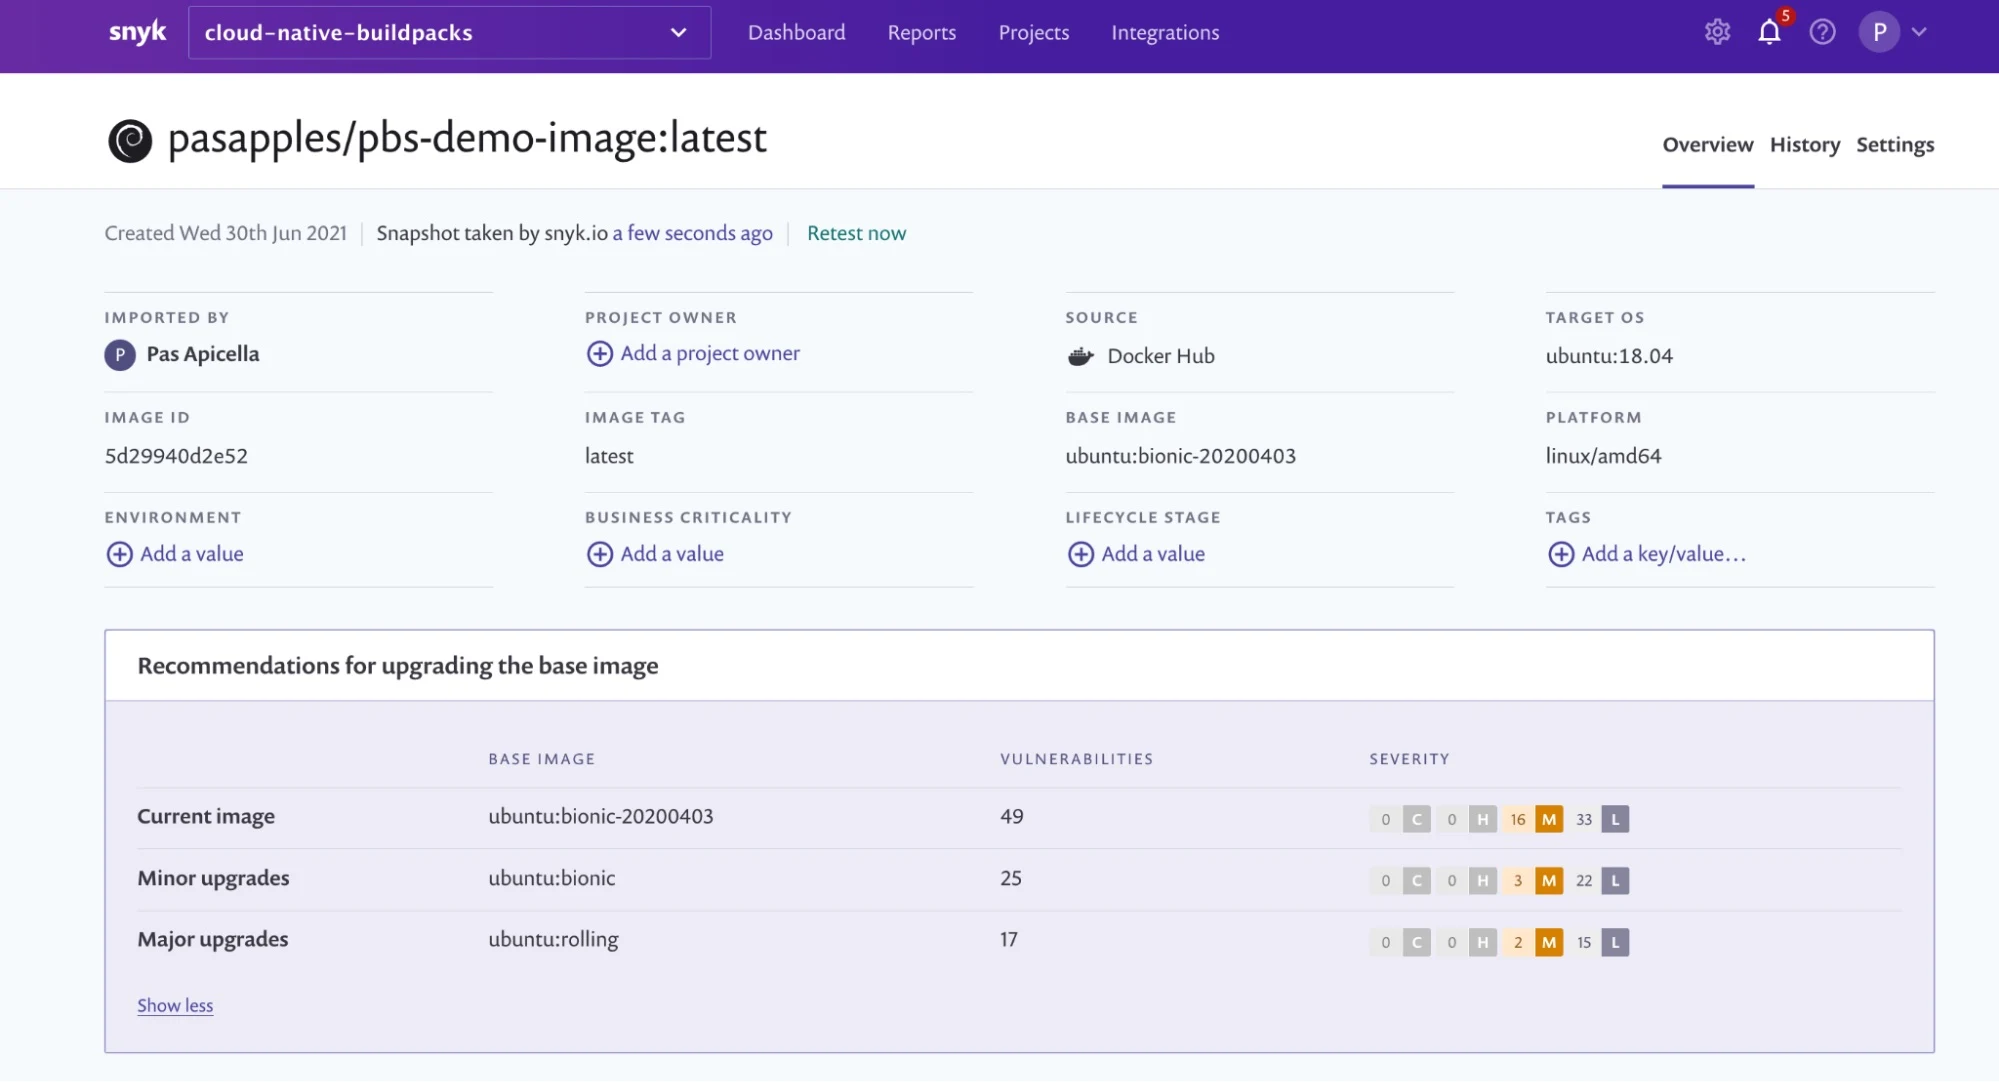1999x1082 pixels.
Task: Click High severity badge in Minor upgrades row
Action: pos(1482,880)
